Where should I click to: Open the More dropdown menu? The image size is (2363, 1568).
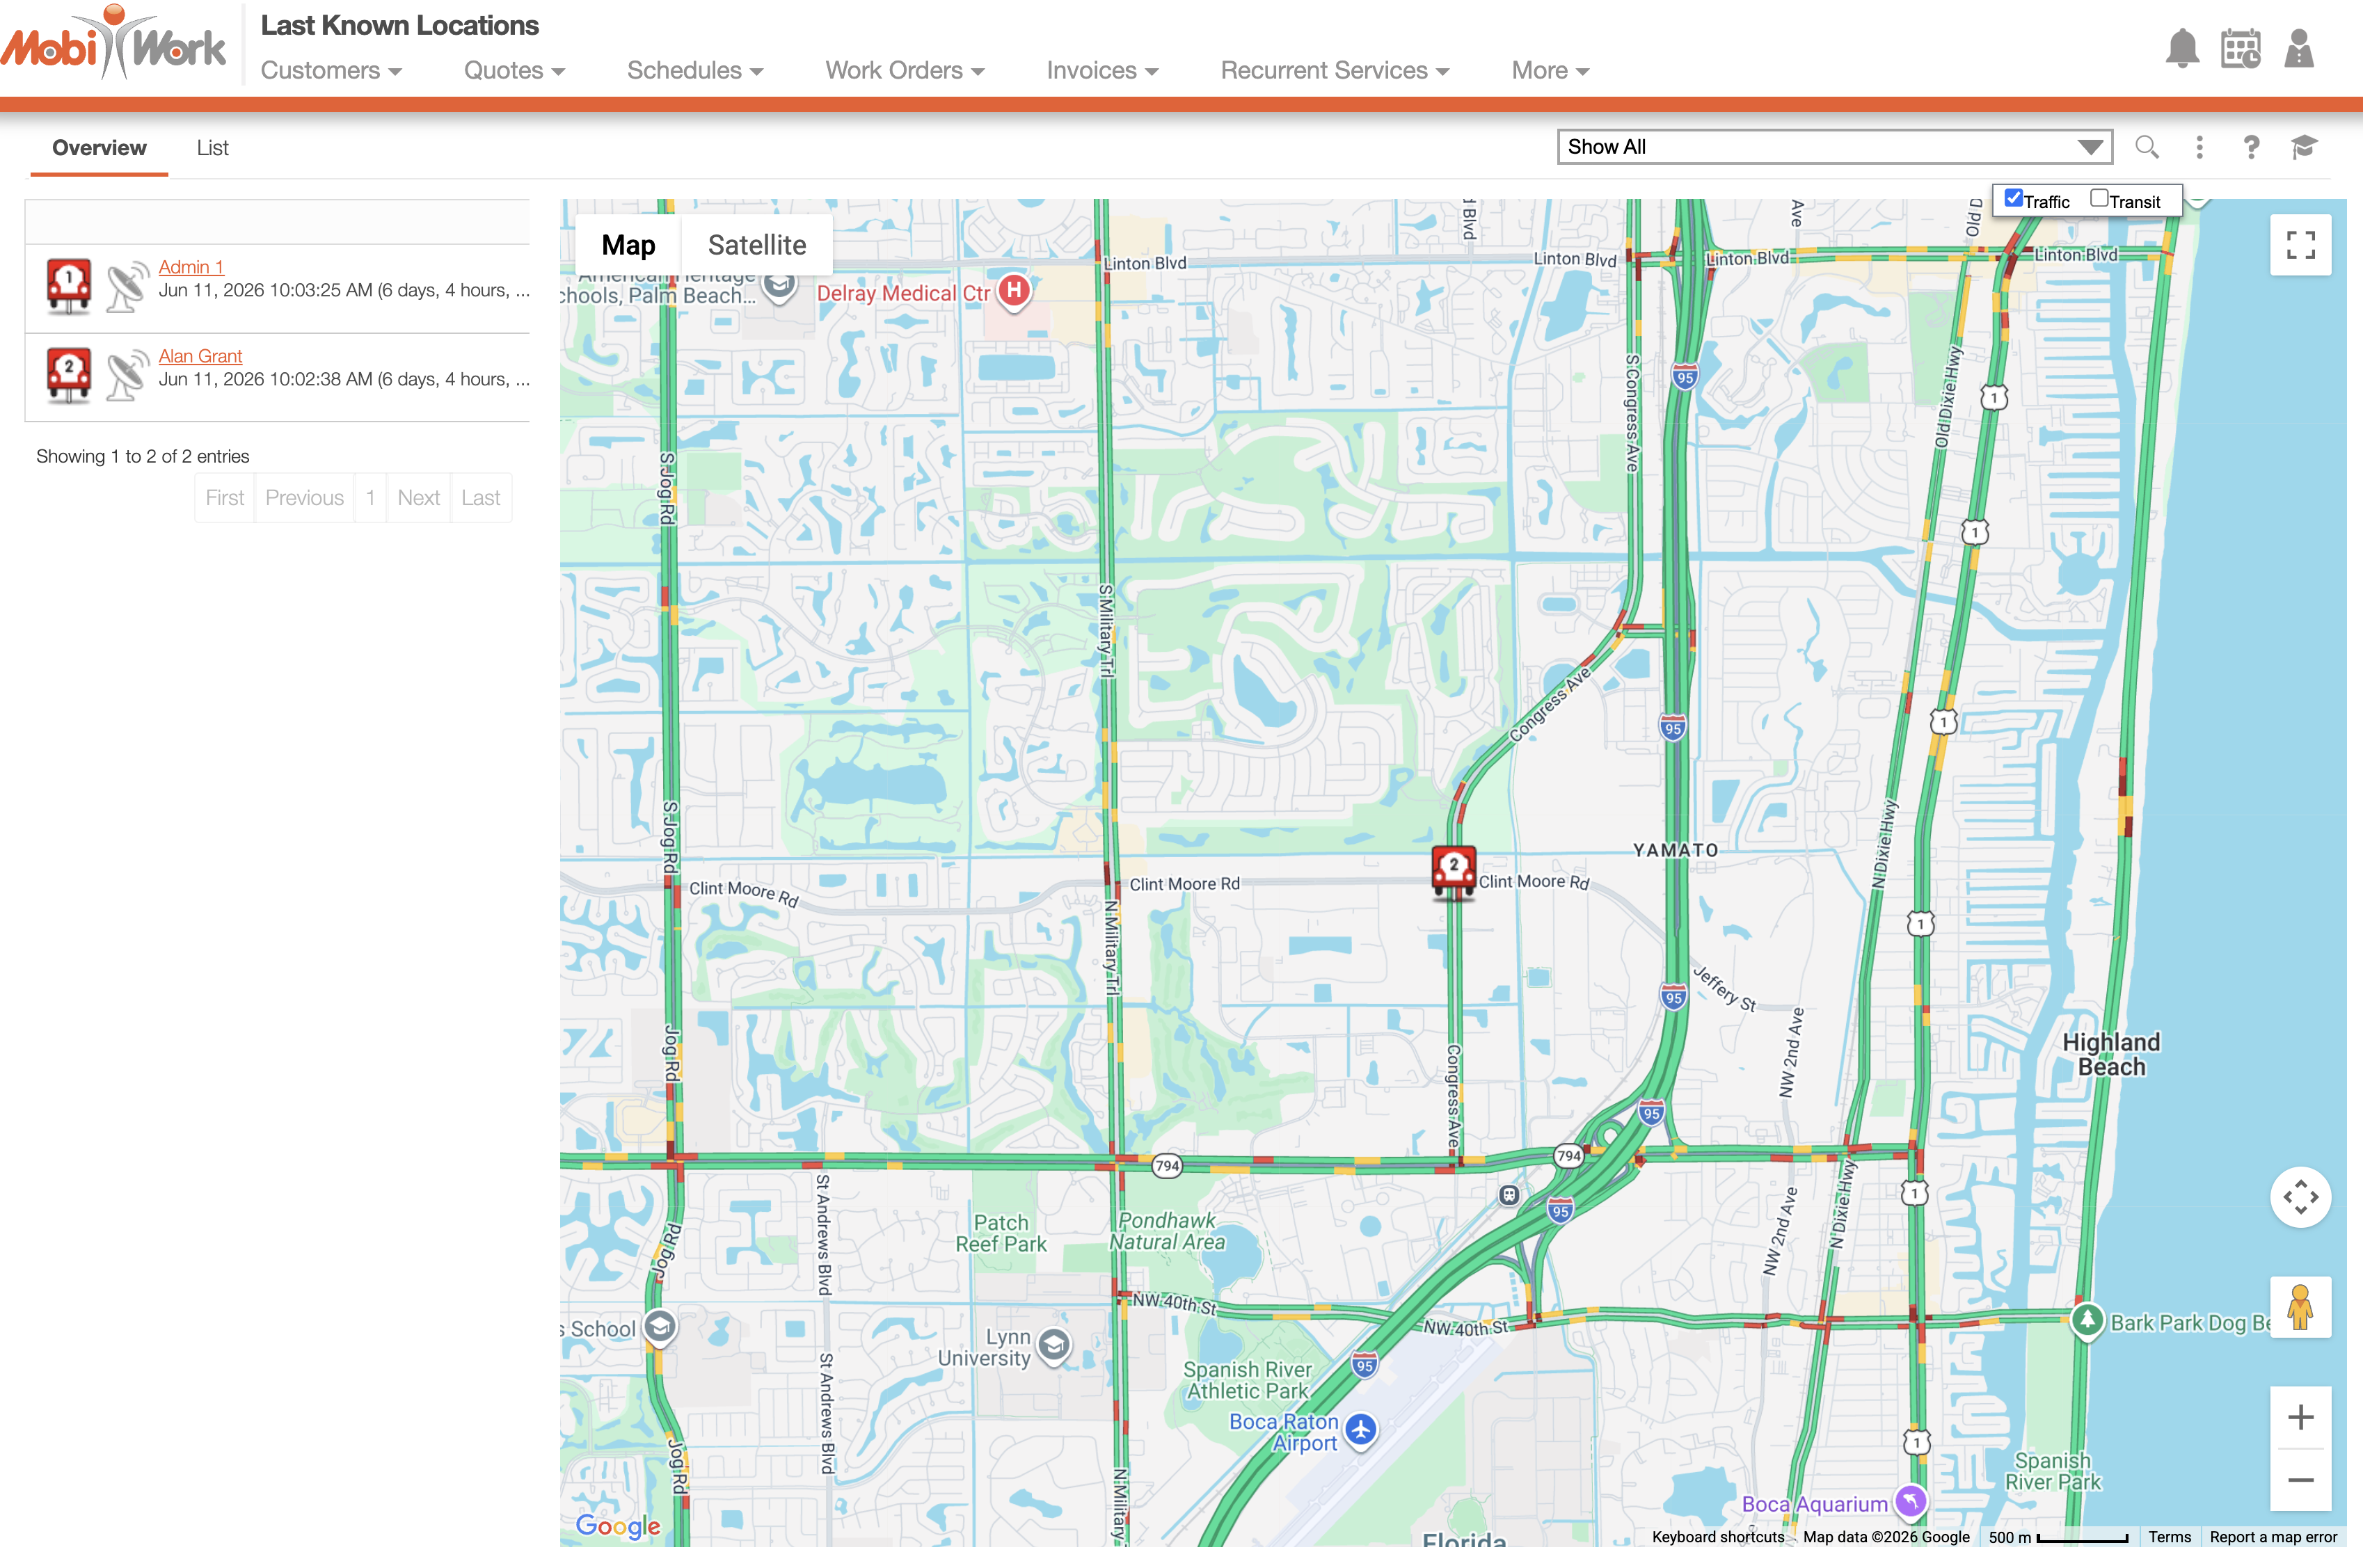coord(1550,70)
